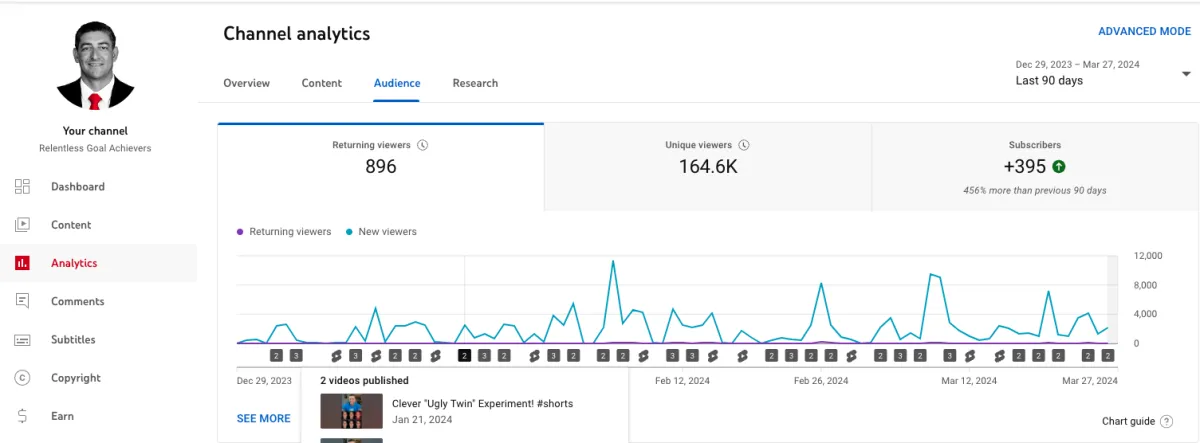Click 'Returning viewers' legend label above chart
This screenshot has width=1200, height=443.
tap(290, 232)
